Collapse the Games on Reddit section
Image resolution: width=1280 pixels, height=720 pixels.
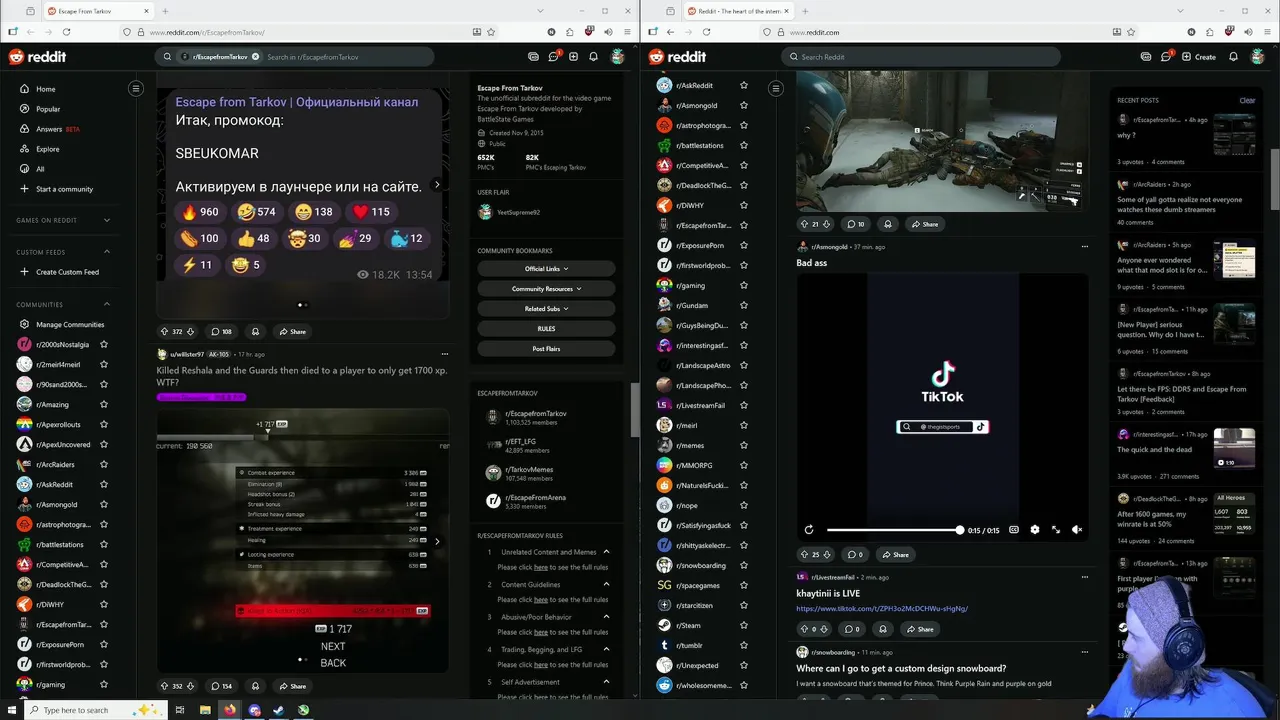(106, 220)
